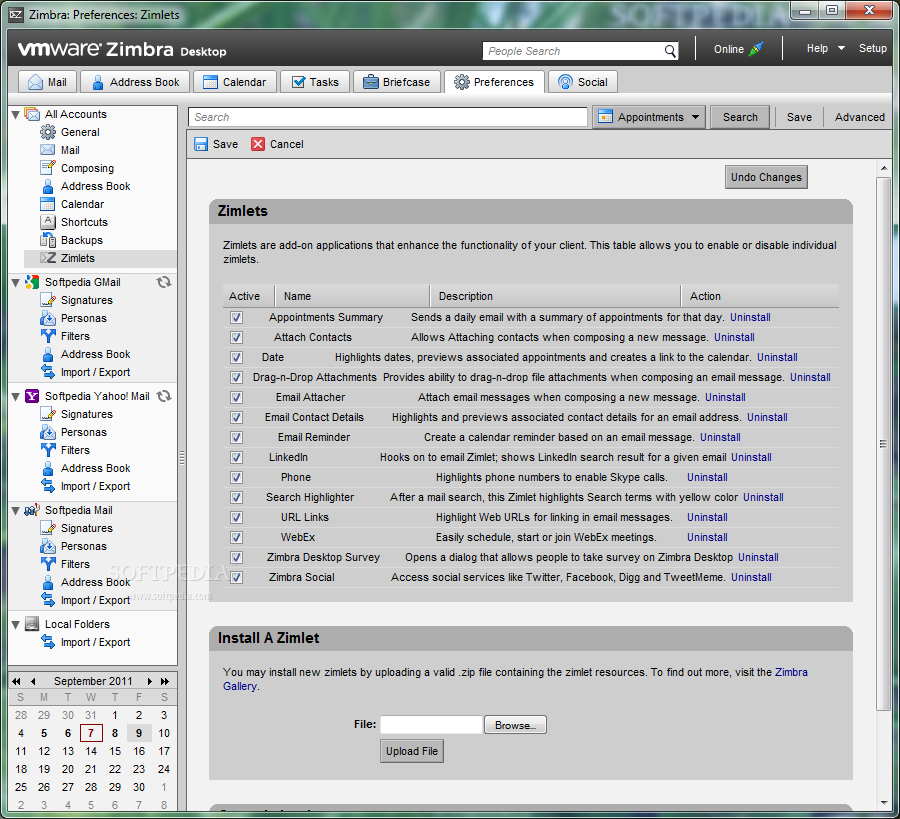Click the Zimlets Z icon in sidebar
The width and height of the screenshot is (900, 819).
click(48, 258)
